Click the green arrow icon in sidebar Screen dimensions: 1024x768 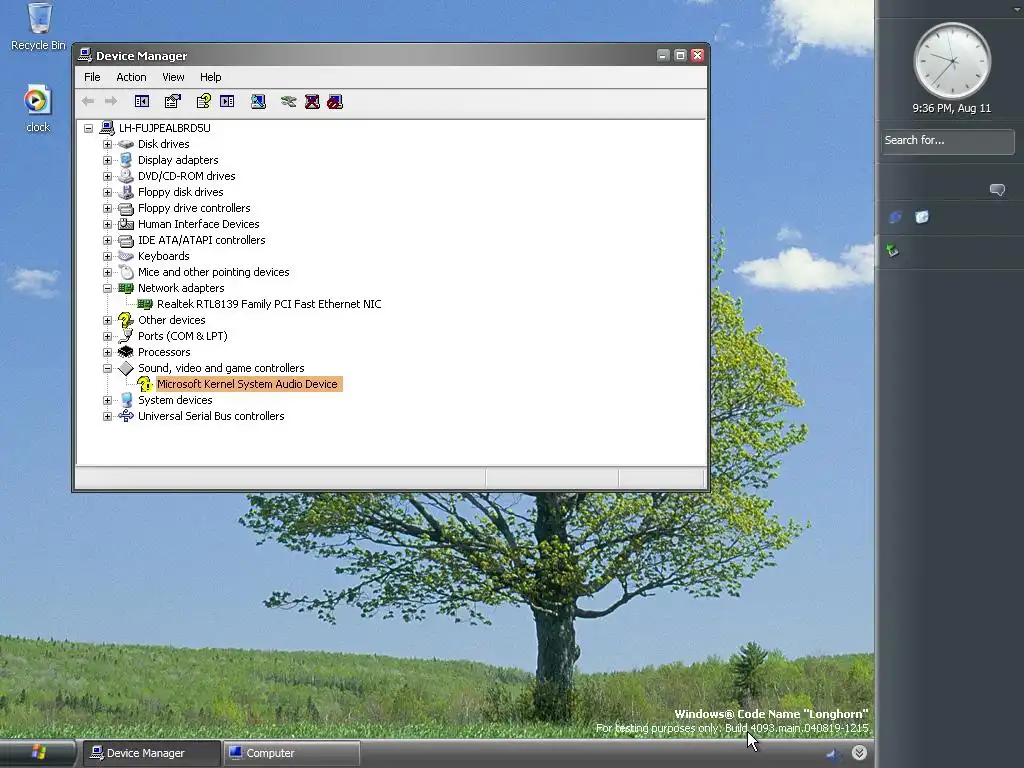893,250
